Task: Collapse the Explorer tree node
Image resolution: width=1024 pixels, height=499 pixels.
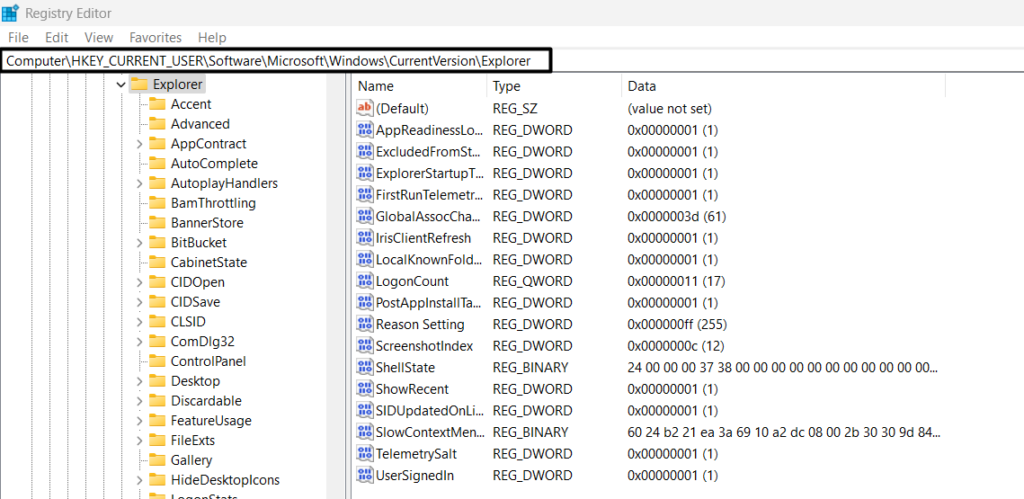Action: click(x=121, y=85)
